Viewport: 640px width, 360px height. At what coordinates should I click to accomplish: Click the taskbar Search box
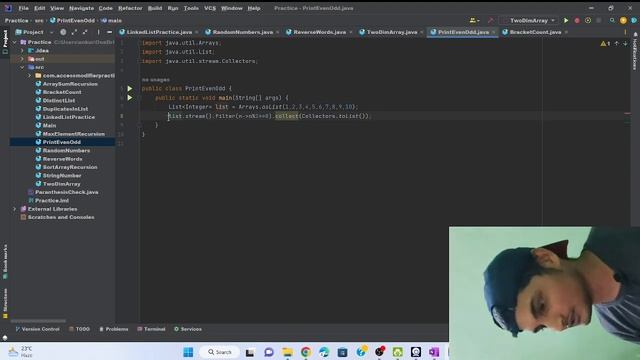point(220,352)
